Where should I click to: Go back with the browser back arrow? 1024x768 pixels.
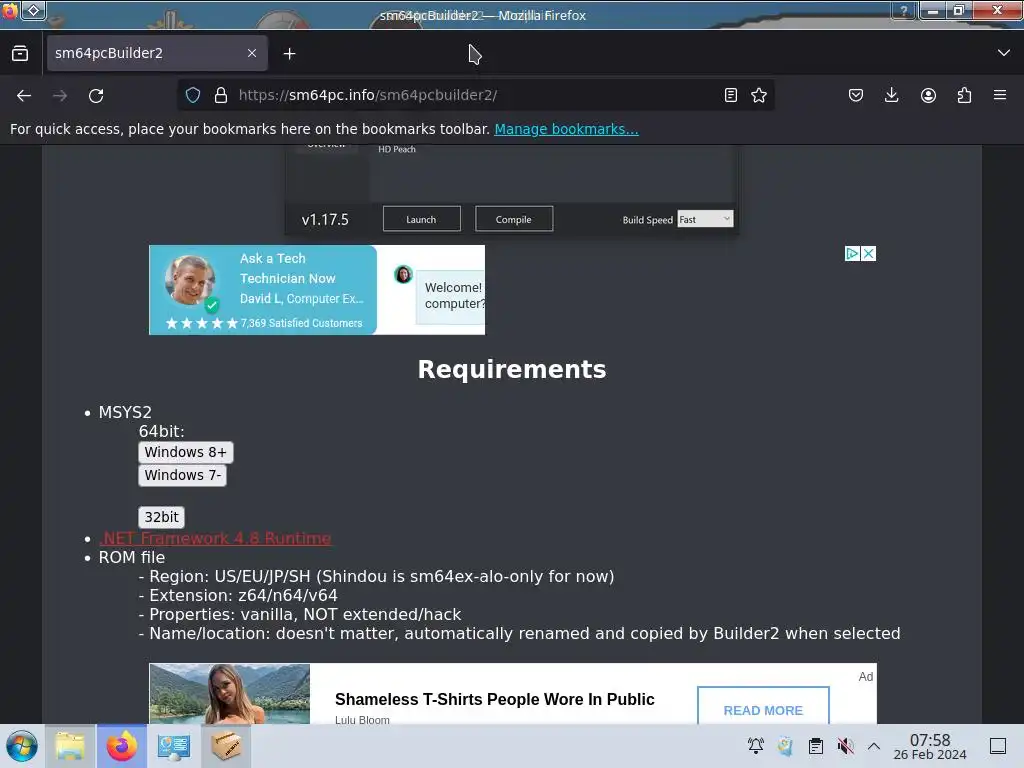click(x=24, y=96)
